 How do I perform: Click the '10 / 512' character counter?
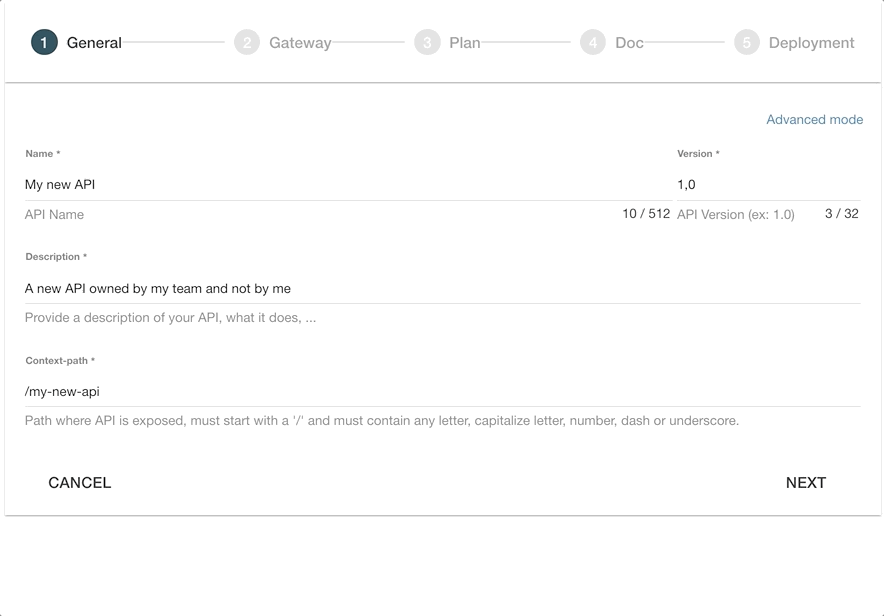pos(646,214)
